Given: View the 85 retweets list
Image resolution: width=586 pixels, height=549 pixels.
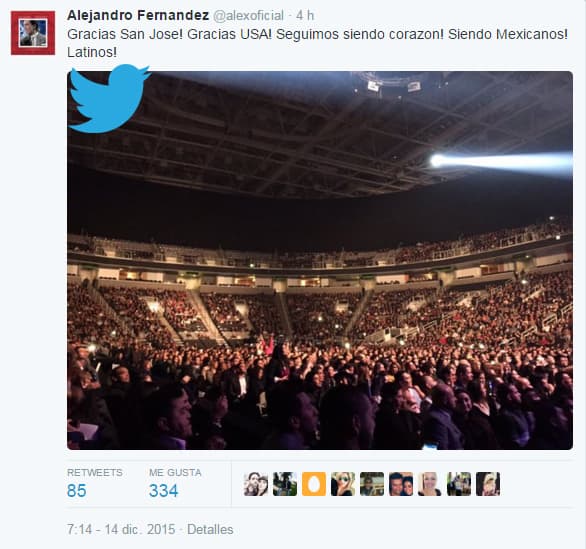Looking at the screenshot, I should point(95,484).
